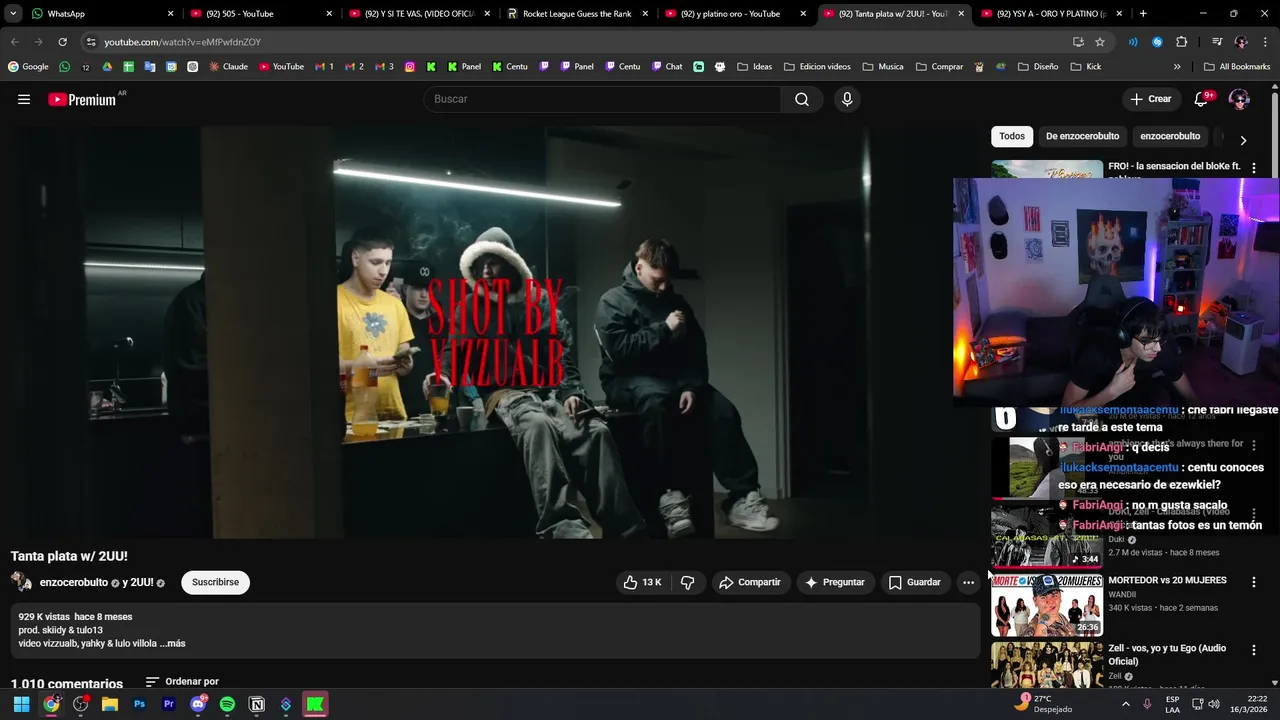Open the Musica bookmarks folder
The width and height of the screenshot is (1280, 720).
(x=883, y=67)
